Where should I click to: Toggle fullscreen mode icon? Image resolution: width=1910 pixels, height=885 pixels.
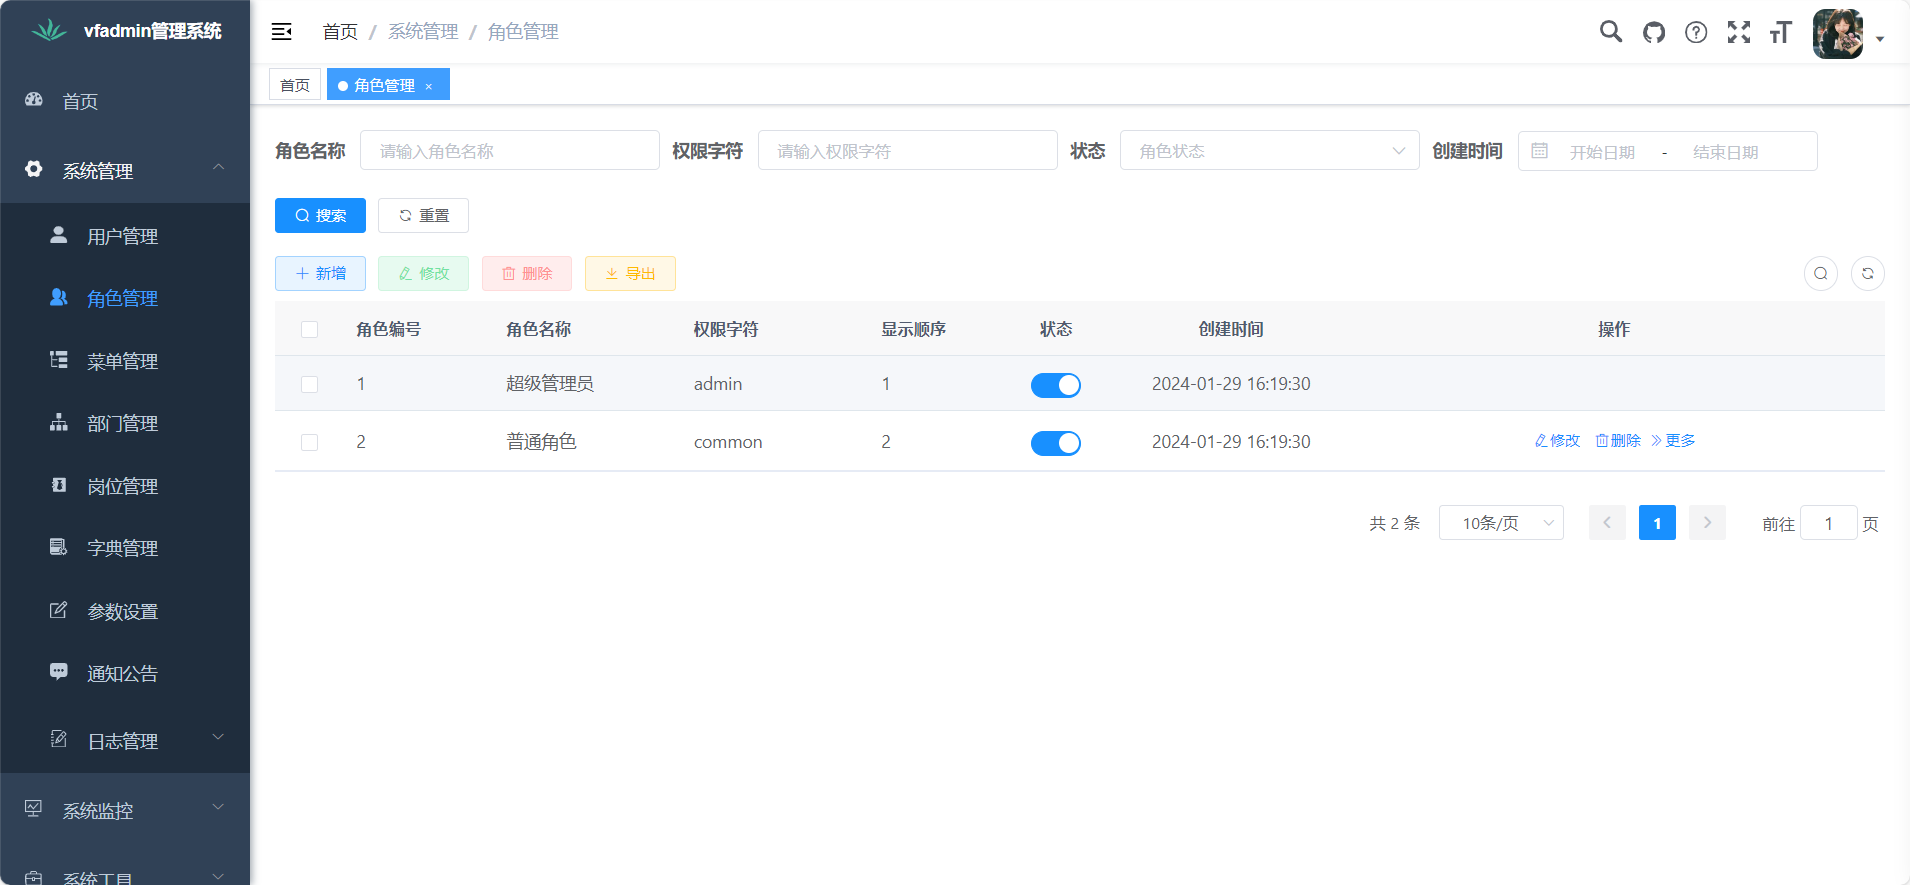tap(1739, 32)
